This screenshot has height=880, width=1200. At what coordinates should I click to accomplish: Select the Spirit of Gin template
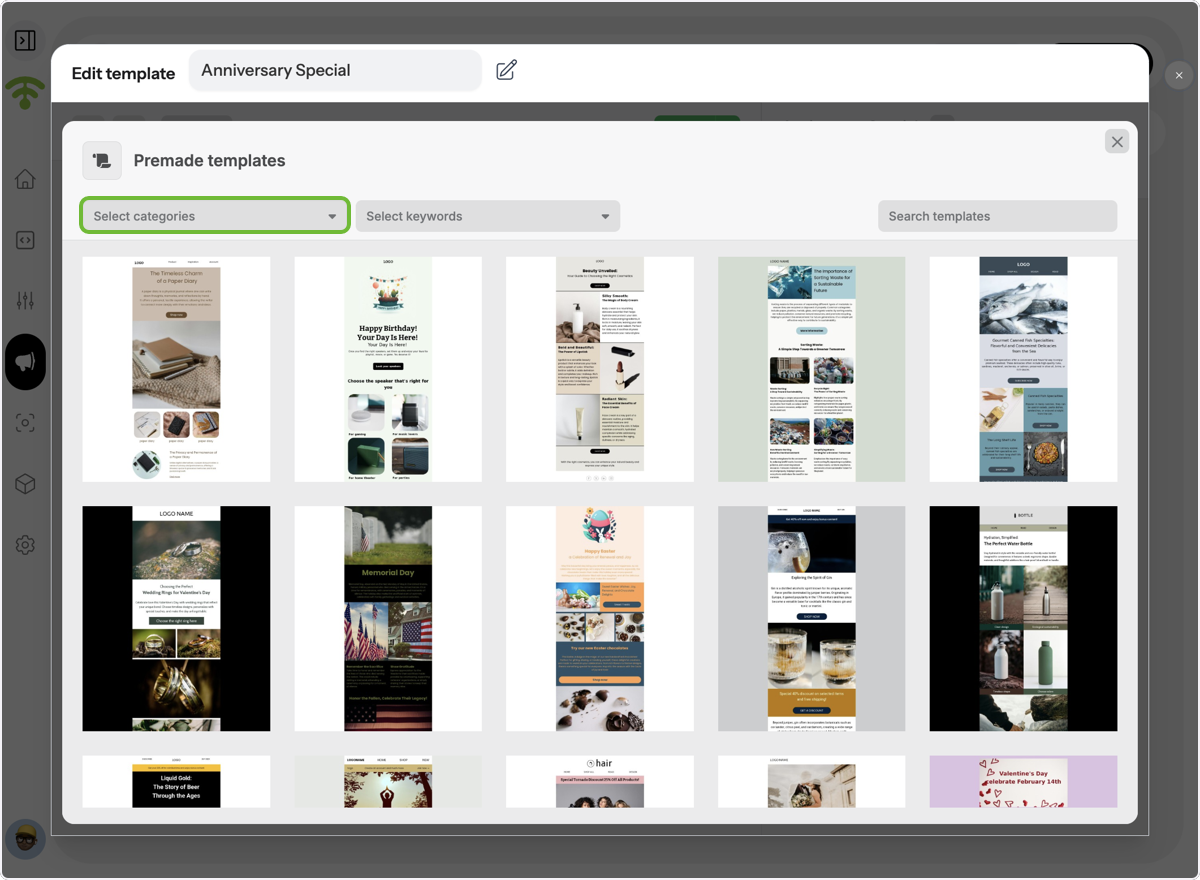click(x=812, y=618)
